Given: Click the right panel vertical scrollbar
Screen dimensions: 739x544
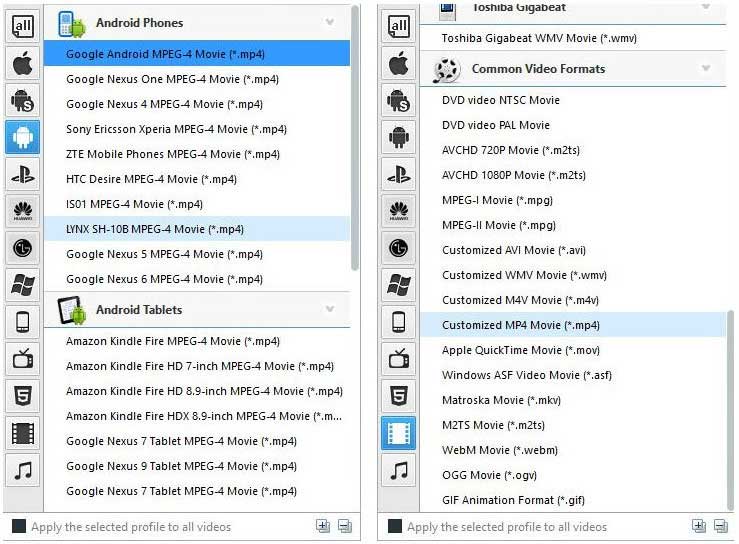Looking at the screenshot, I should pos(731,410).
